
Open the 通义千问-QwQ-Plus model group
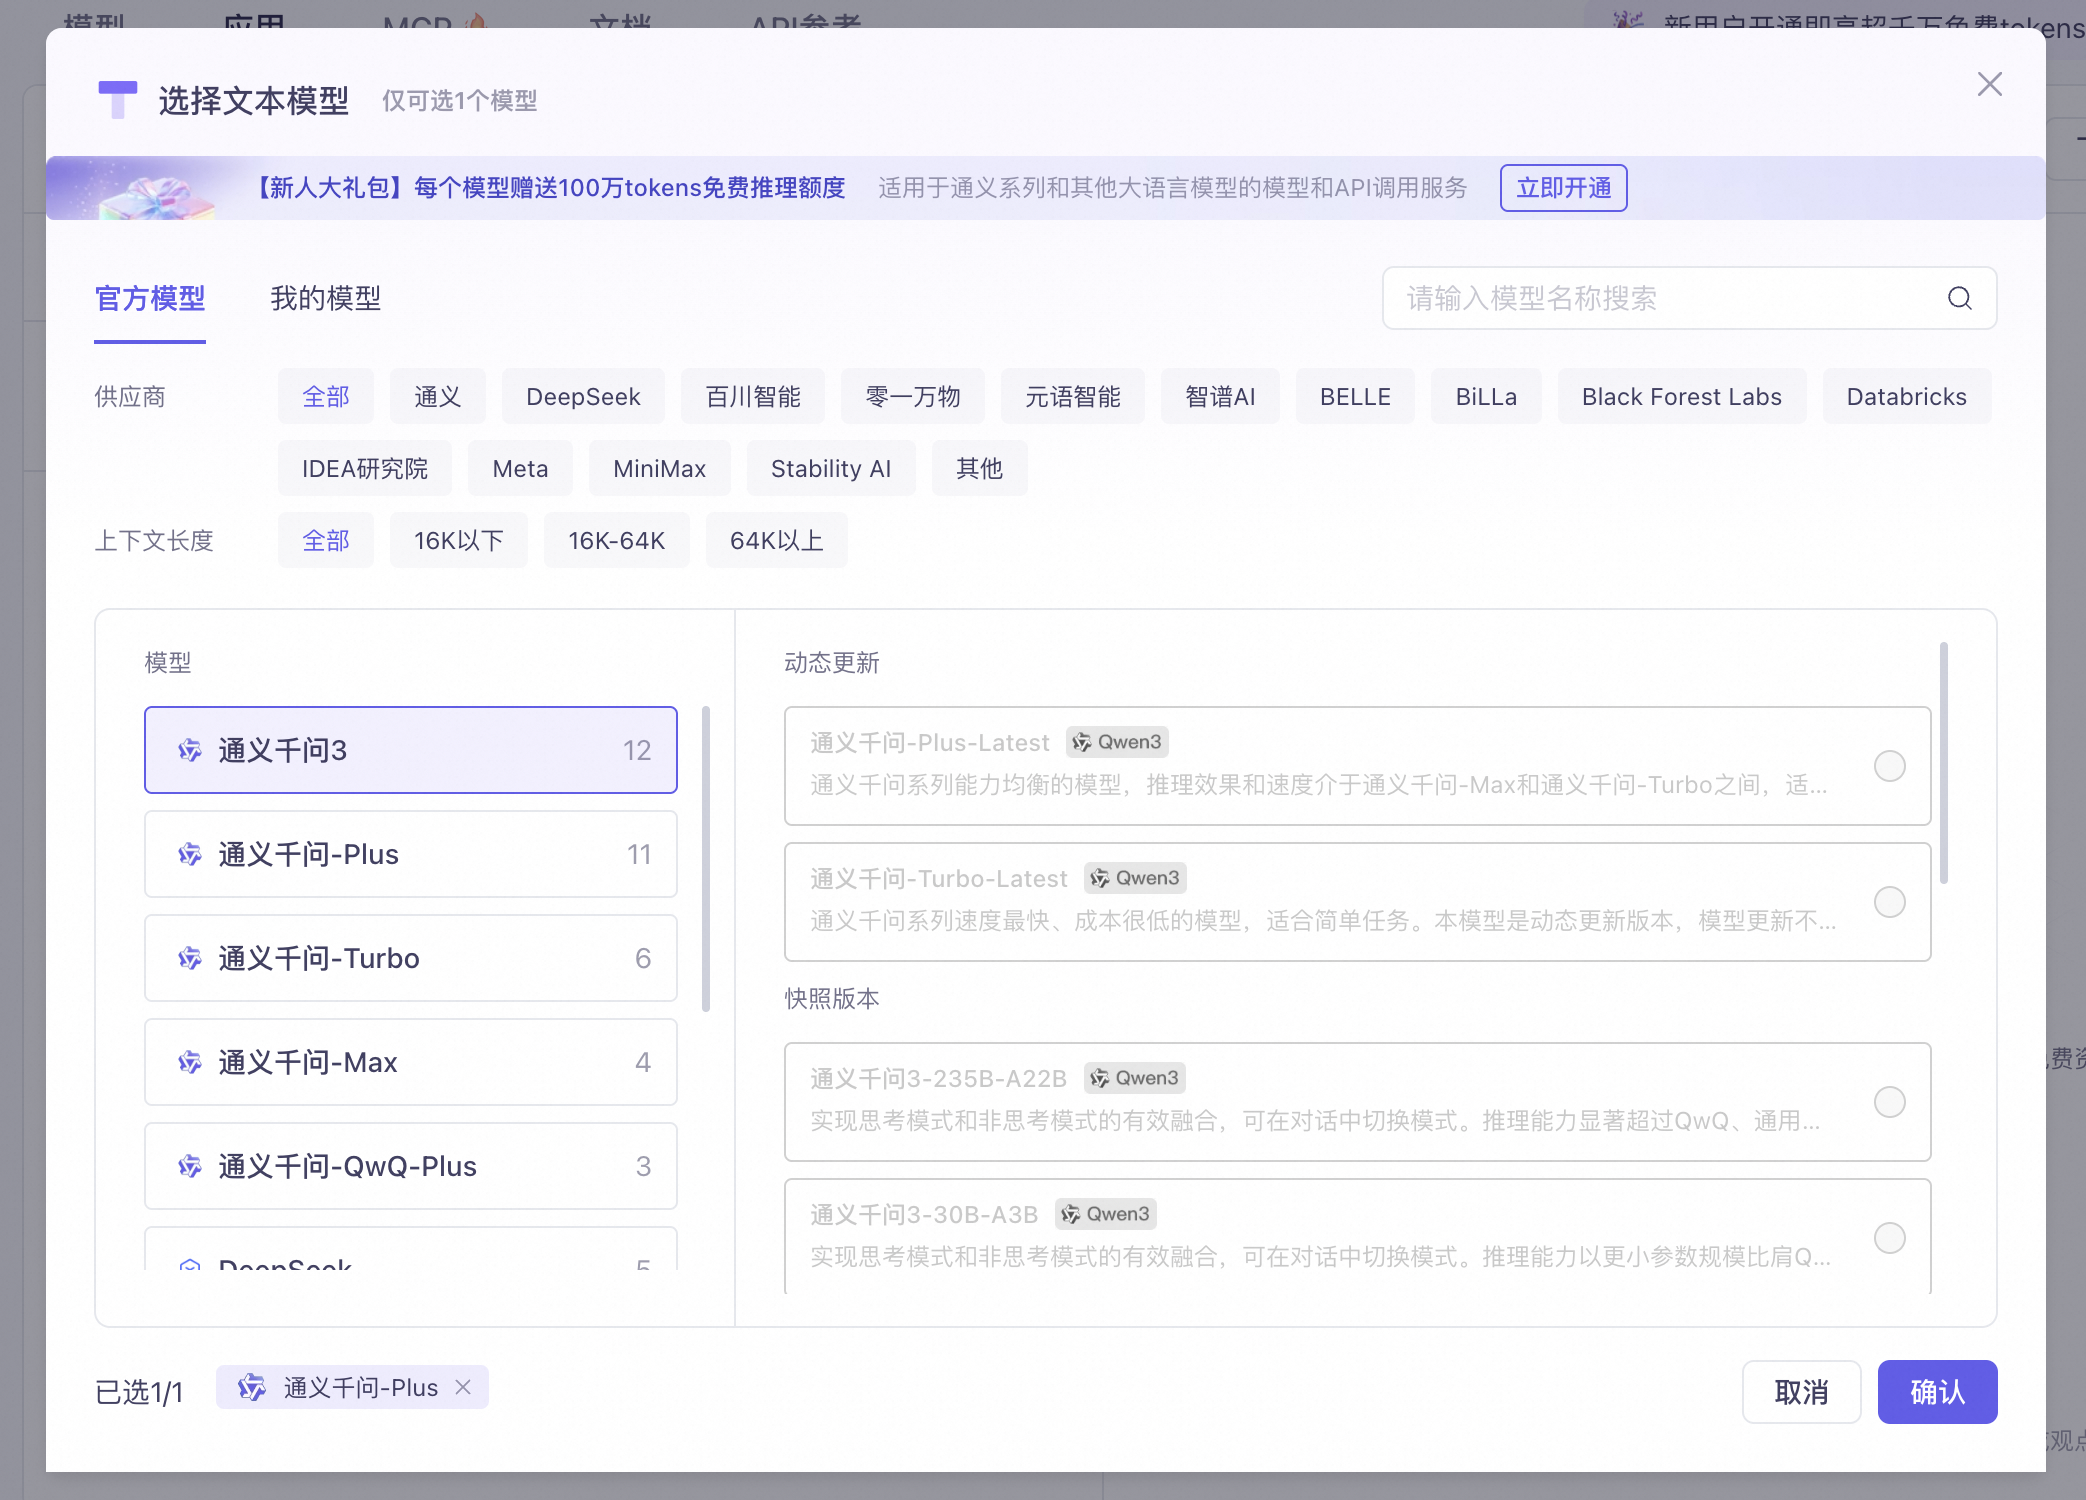tap(411, 1166)
